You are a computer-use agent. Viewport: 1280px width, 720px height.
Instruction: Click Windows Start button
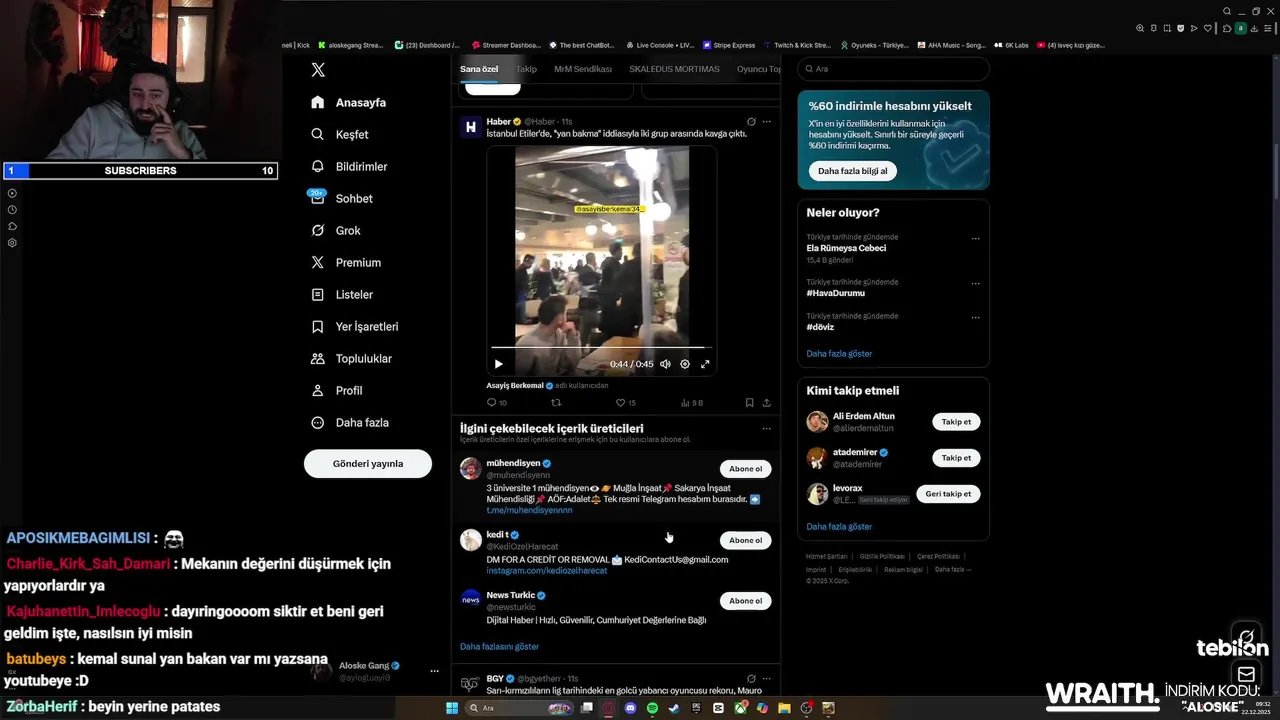click(x=452, y=708)
